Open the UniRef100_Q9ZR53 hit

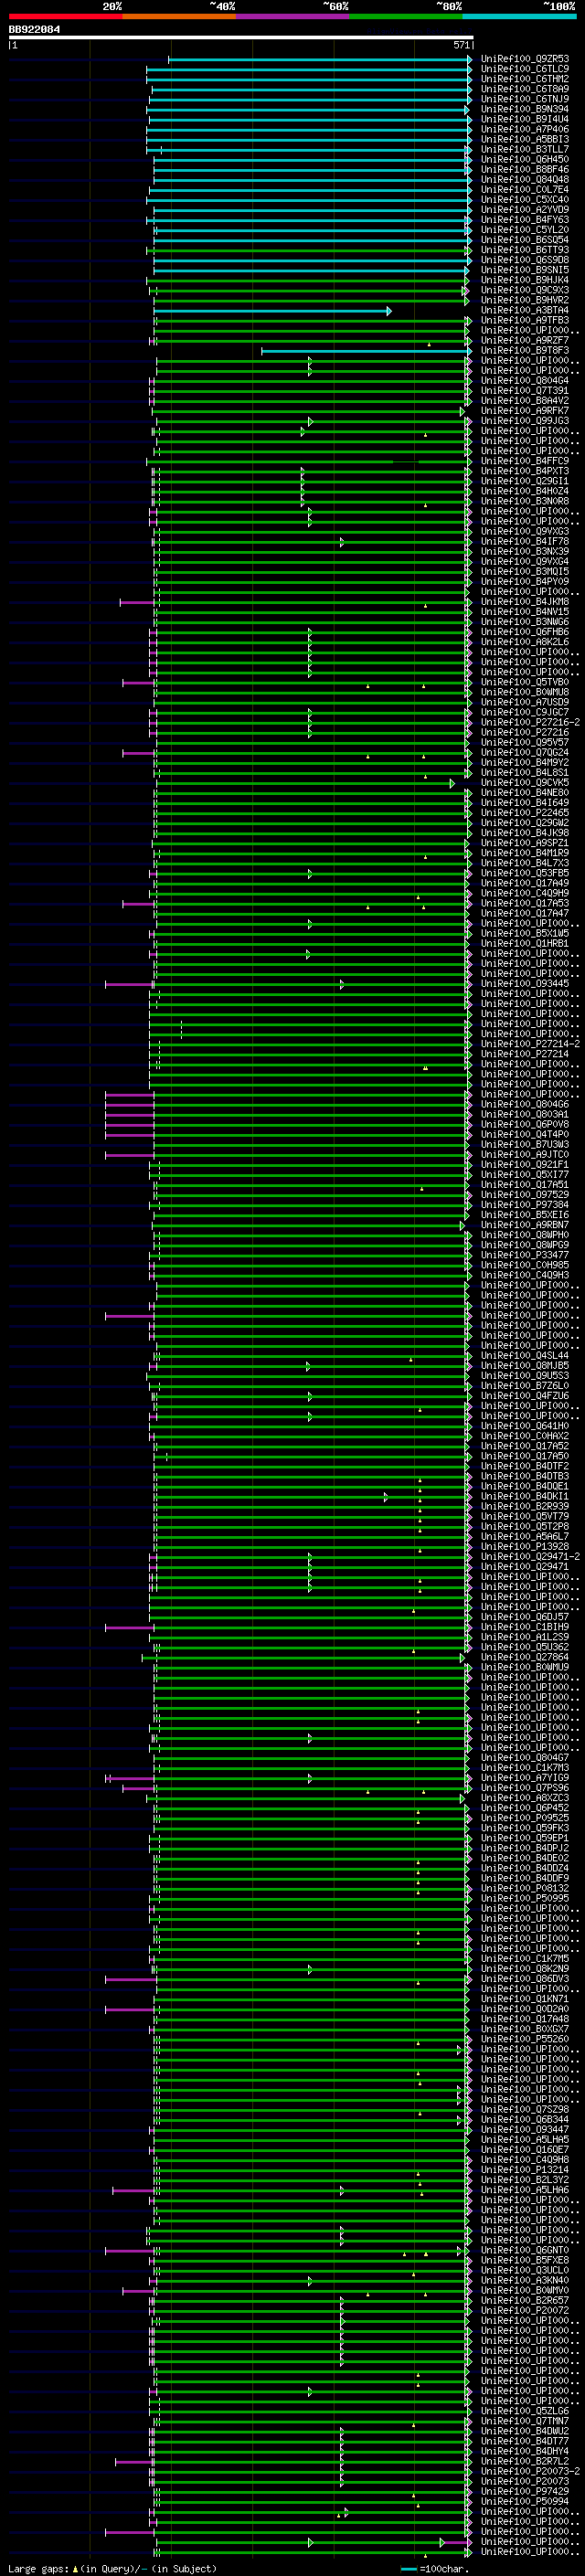[525, 59]
